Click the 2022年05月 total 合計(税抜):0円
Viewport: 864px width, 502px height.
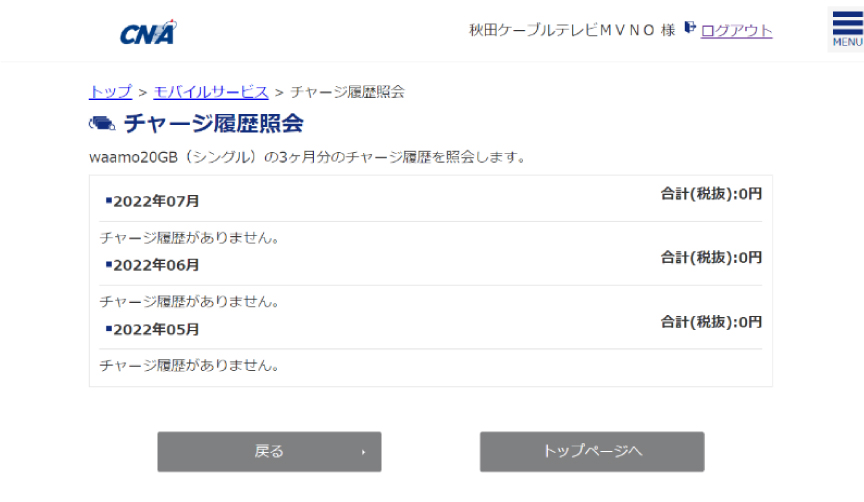[x=711, y=322]
